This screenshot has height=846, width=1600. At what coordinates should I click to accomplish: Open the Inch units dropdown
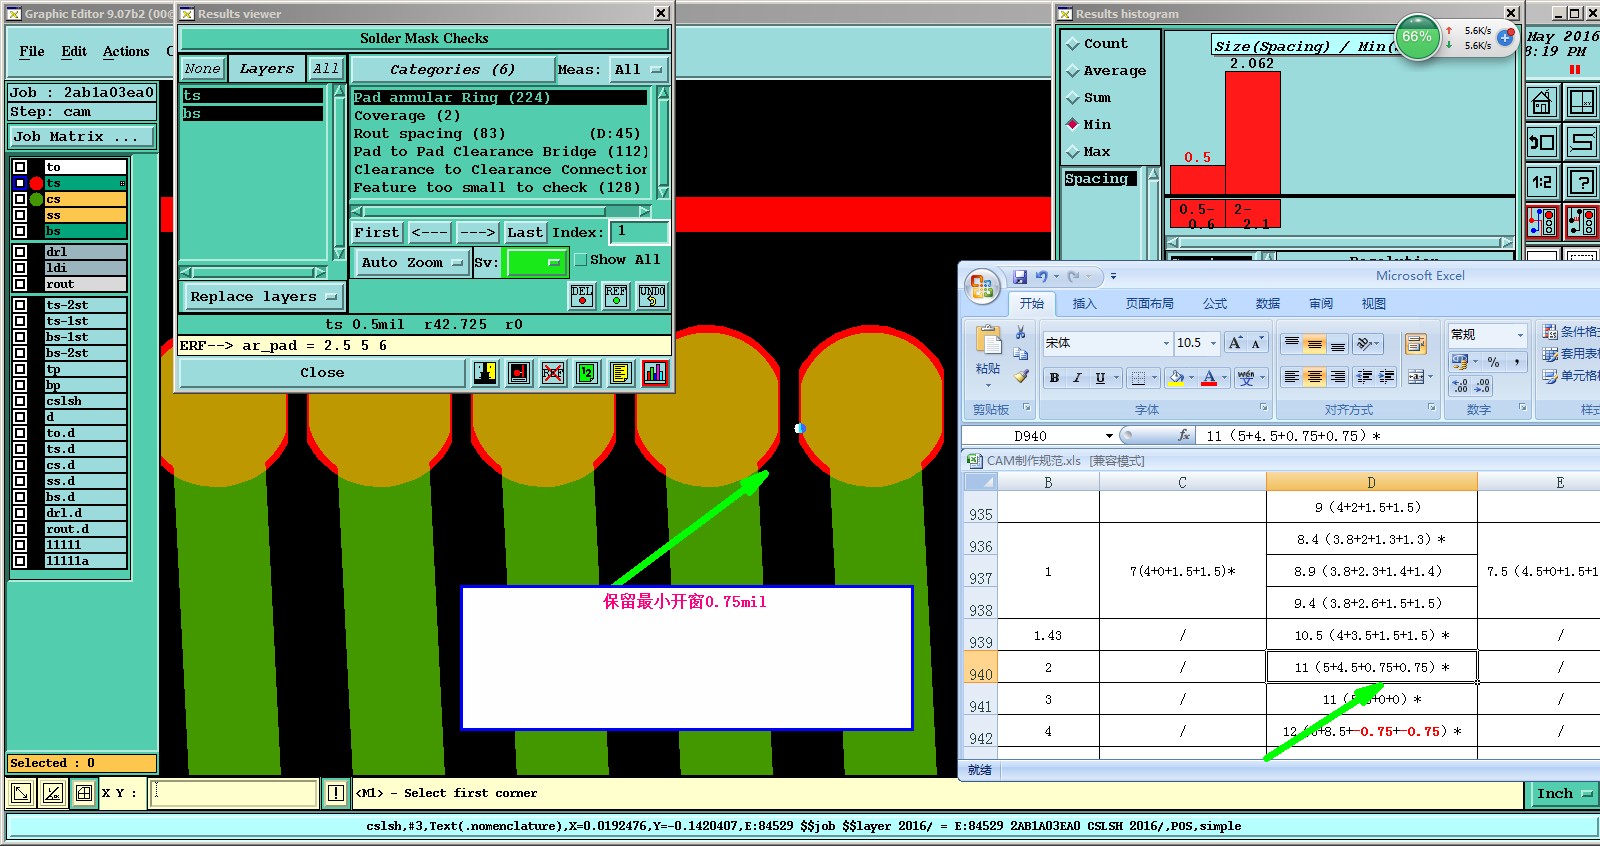[1565, 794]
